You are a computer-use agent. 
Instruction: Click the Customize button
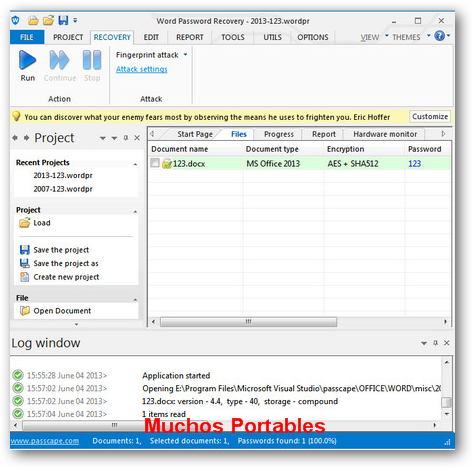coord(430,116)
